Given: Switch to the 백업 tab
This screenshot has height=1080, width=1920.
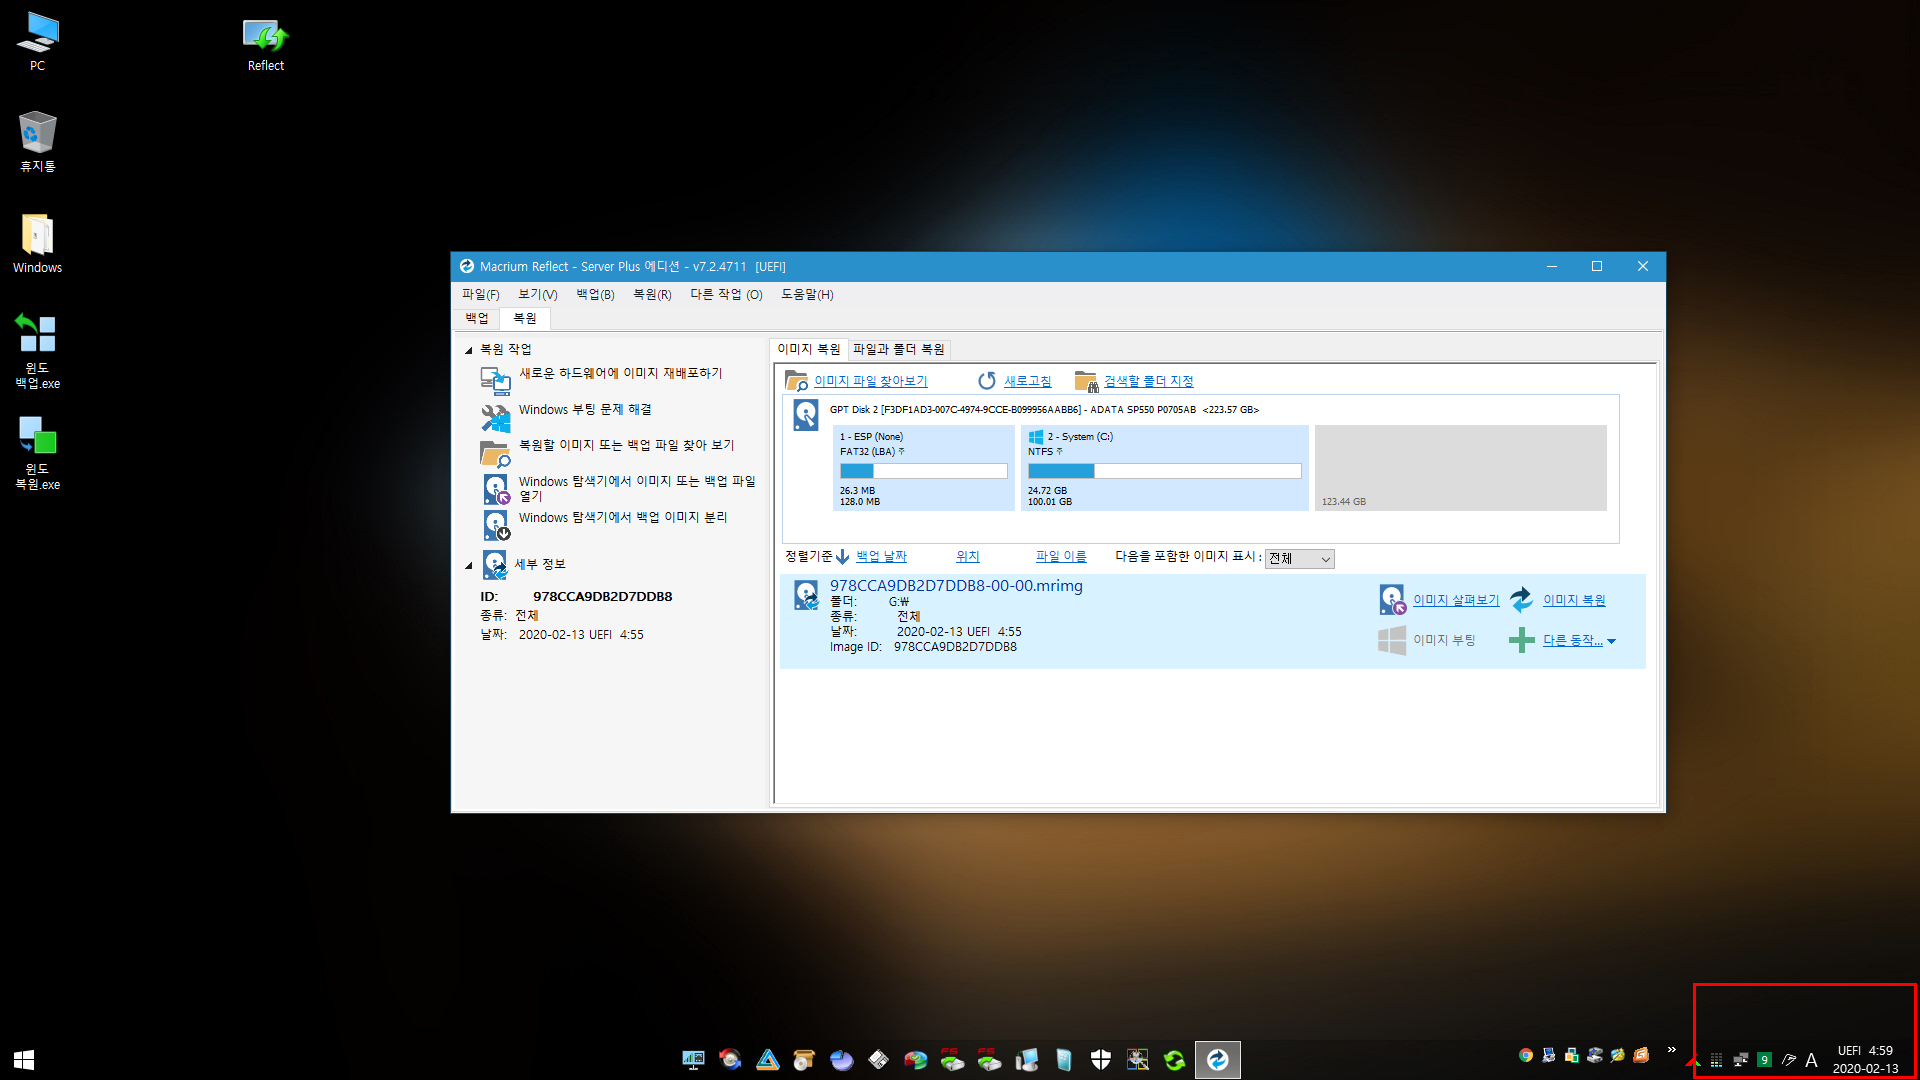Looking at the screenshot, I should (477, 318).
